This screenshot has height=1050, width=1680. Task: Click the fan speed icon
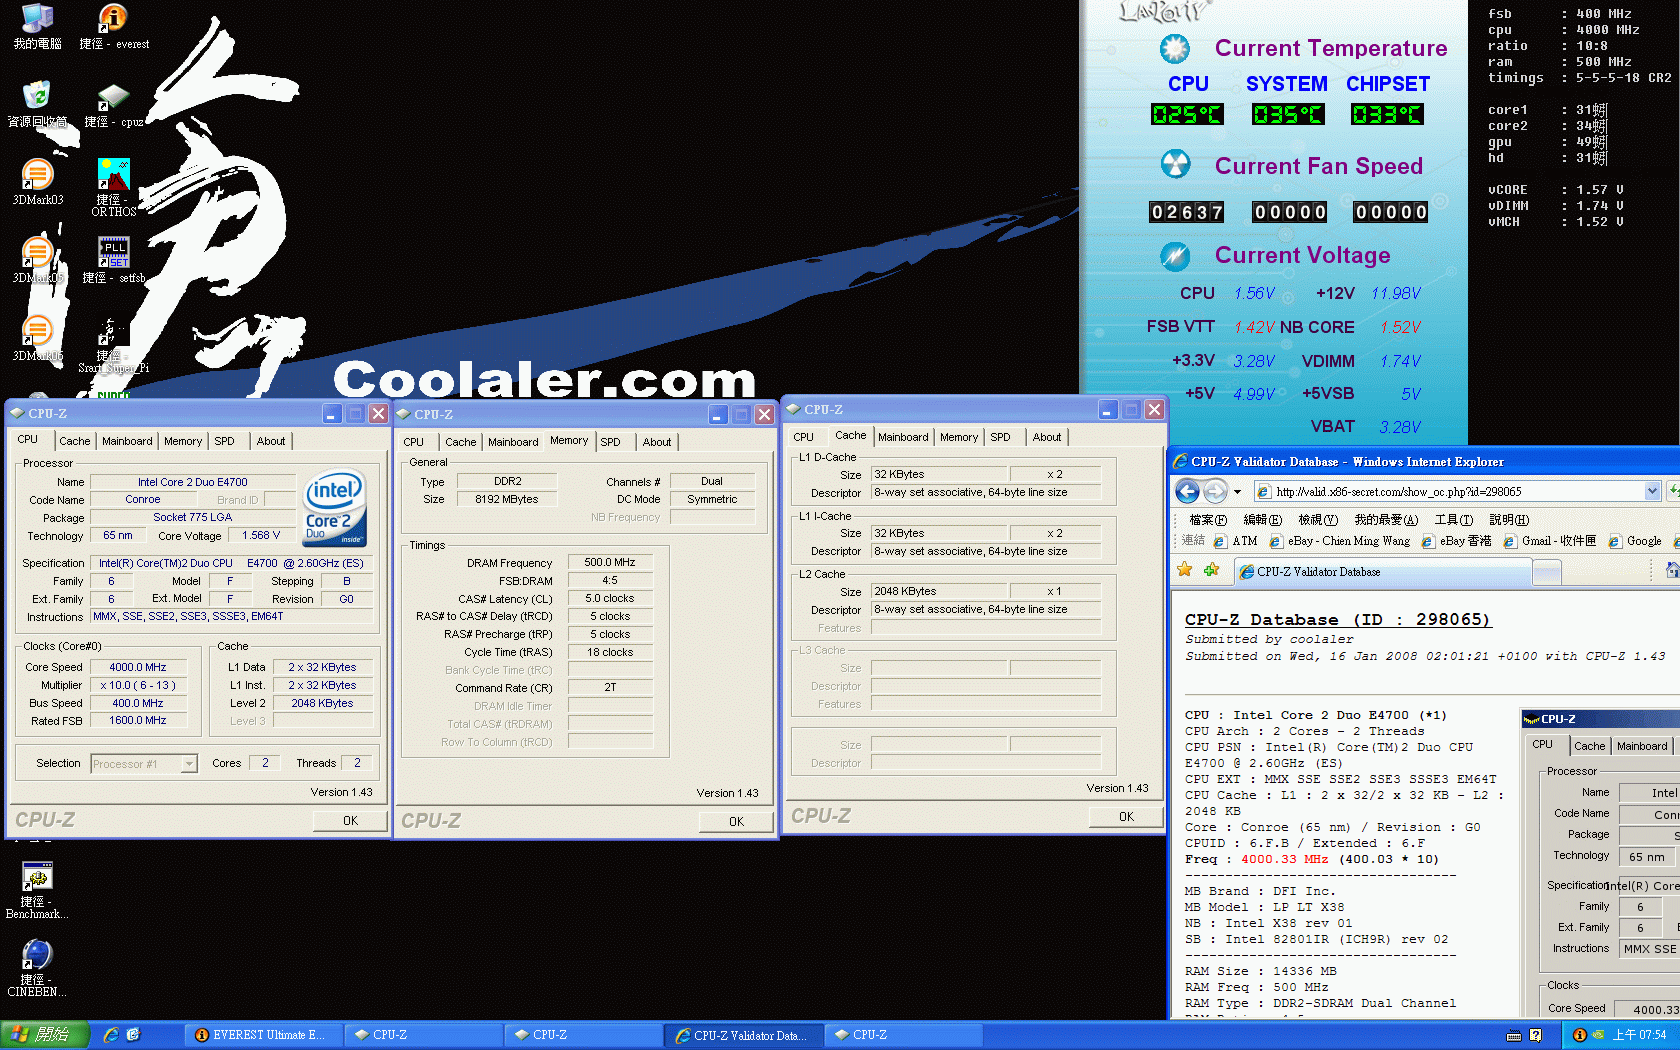(x=1175, y=164)
